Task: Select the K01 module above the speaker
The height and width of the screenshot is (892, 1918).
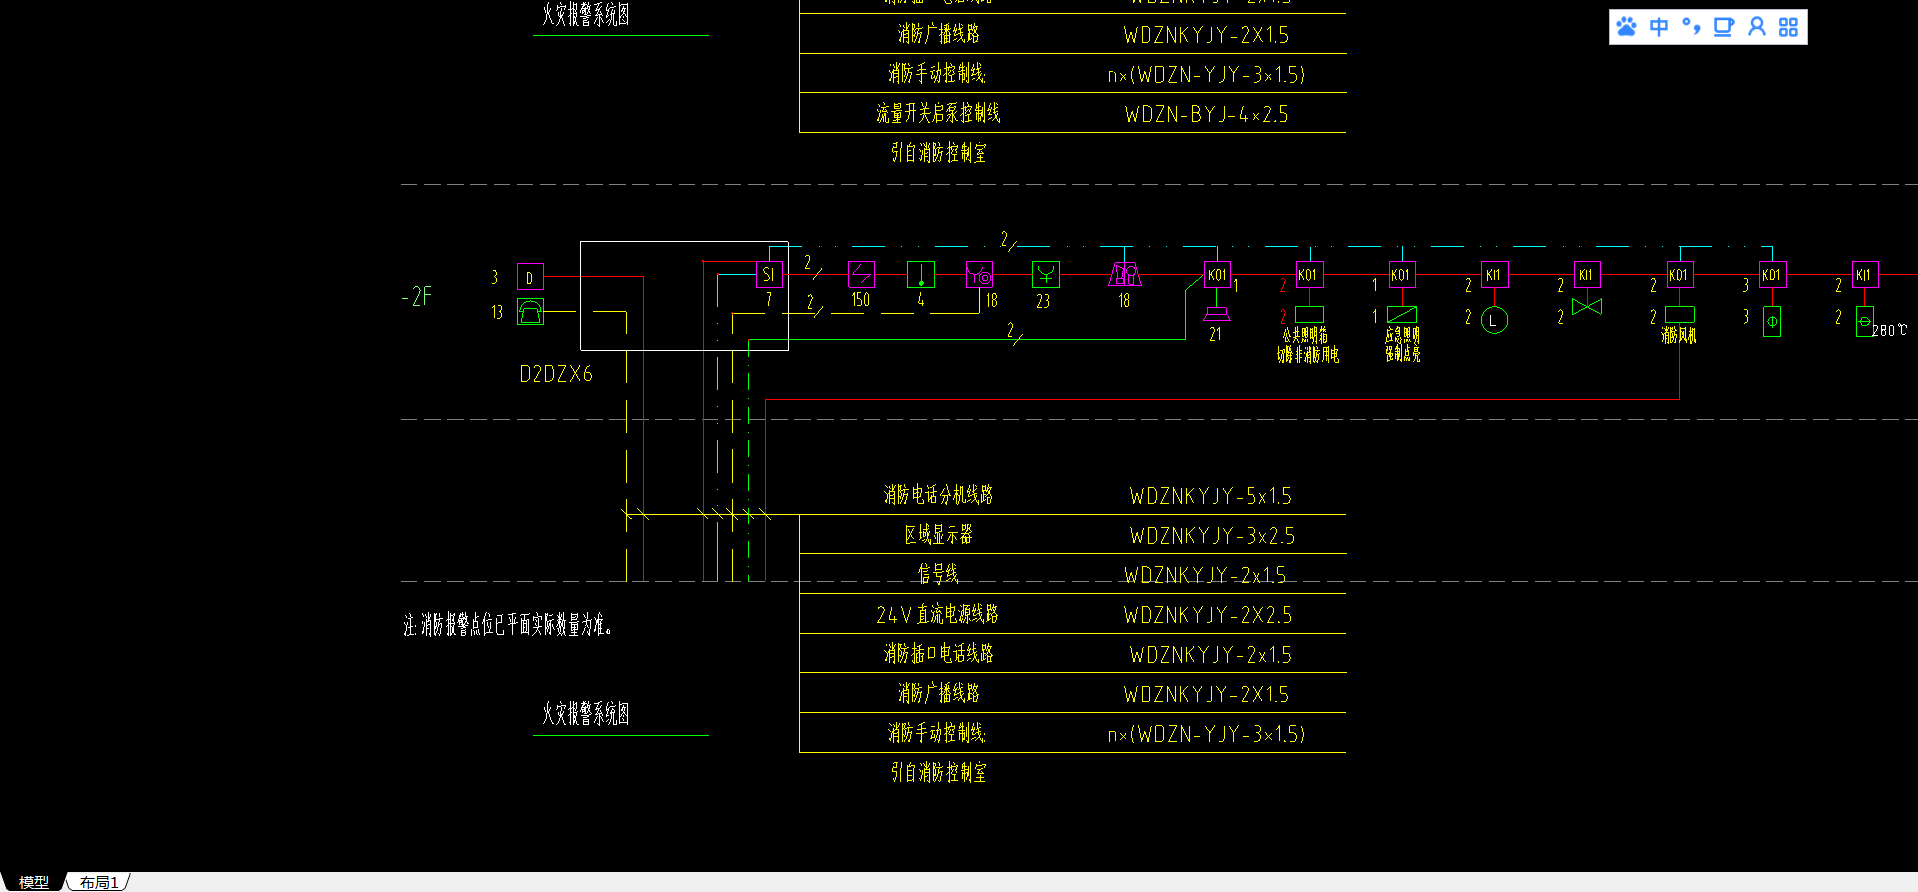Action: [1217, 274]
